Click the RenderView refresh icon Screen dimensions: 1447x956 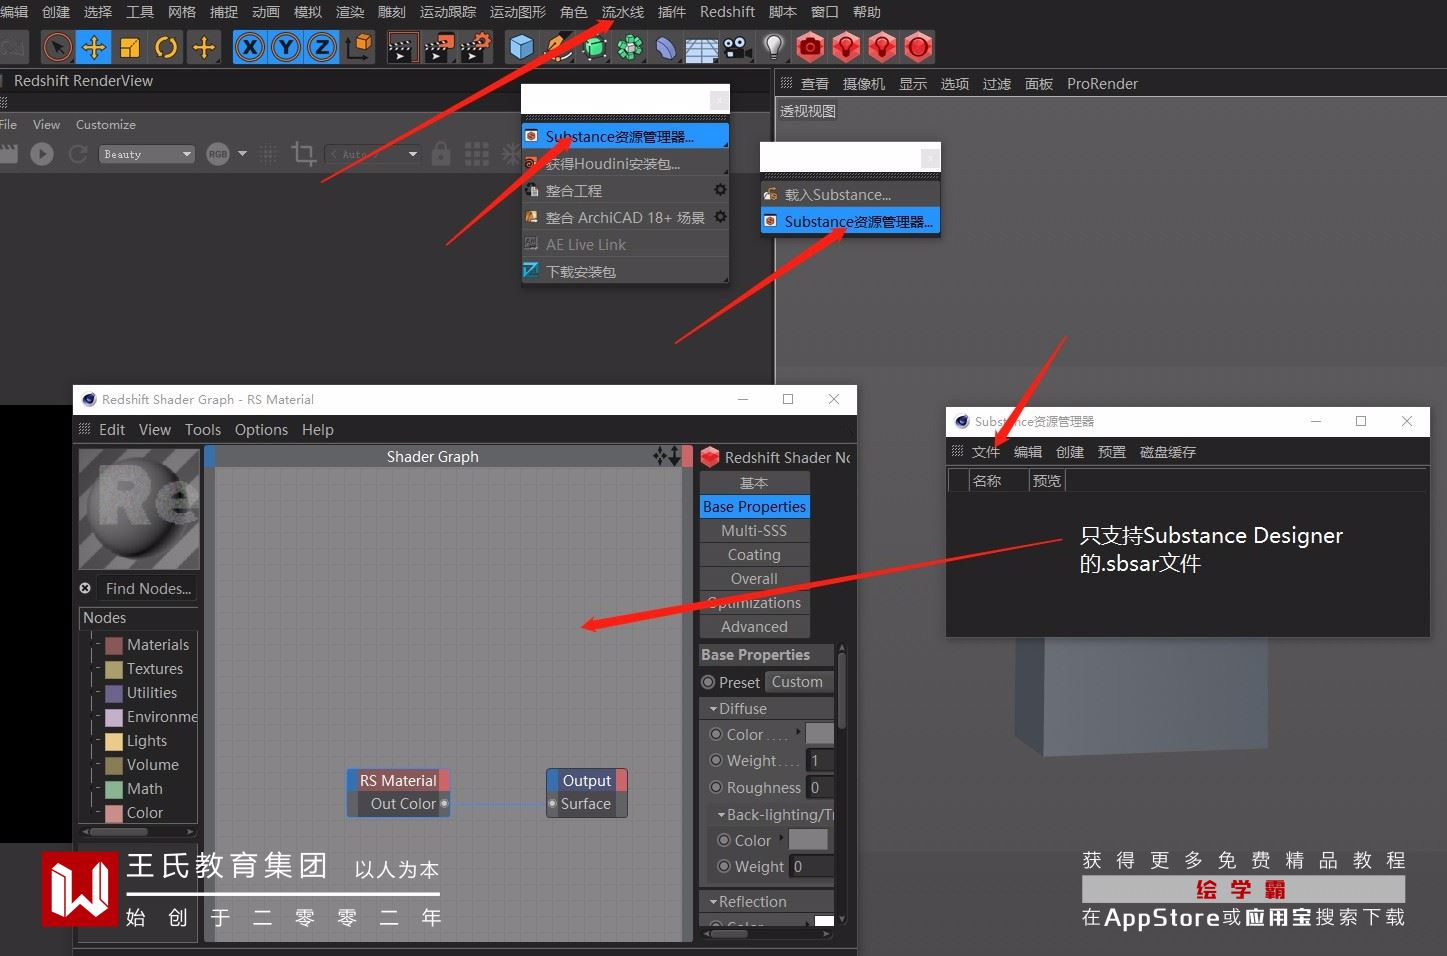pyautogui.click(x=78, y=154)
